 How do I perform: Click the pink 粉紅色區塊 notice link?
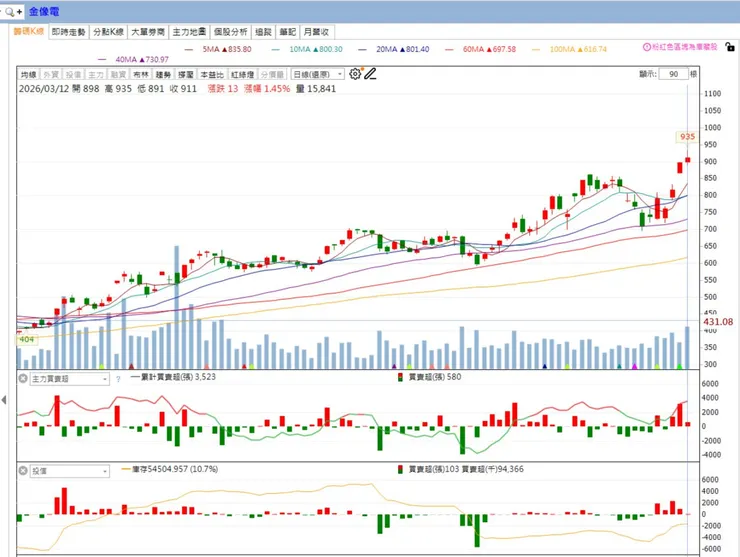click(685, 47)
